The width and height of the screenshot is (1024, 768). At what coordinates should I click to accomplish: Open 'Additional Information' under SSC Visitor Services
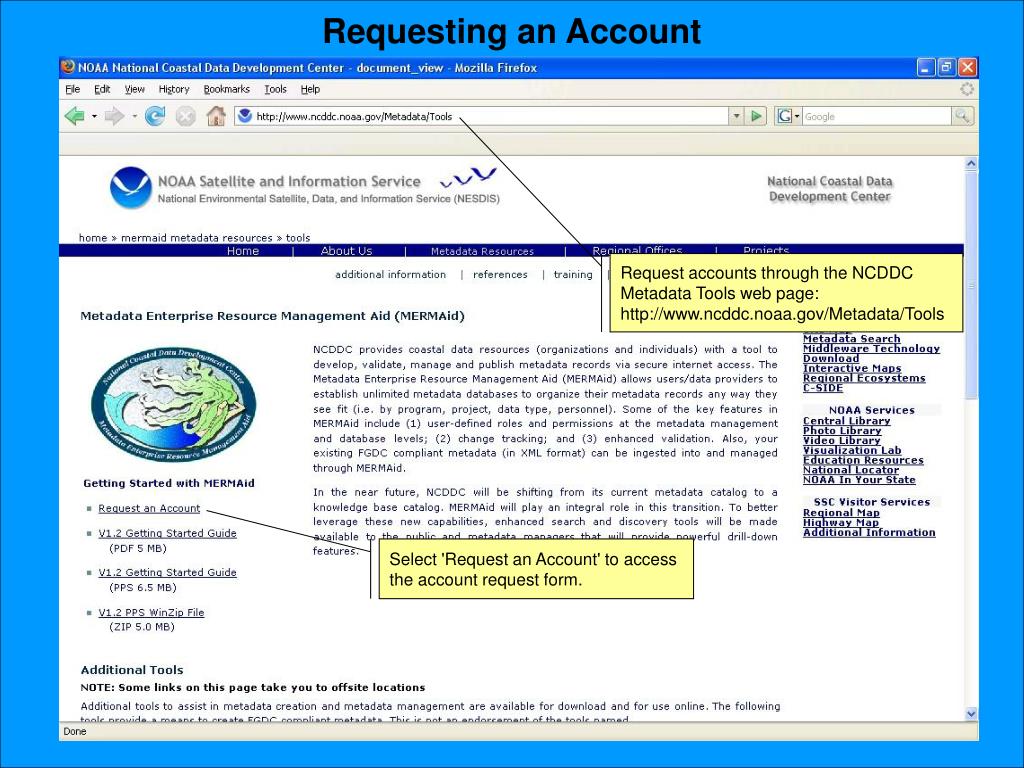pos(869,532)
